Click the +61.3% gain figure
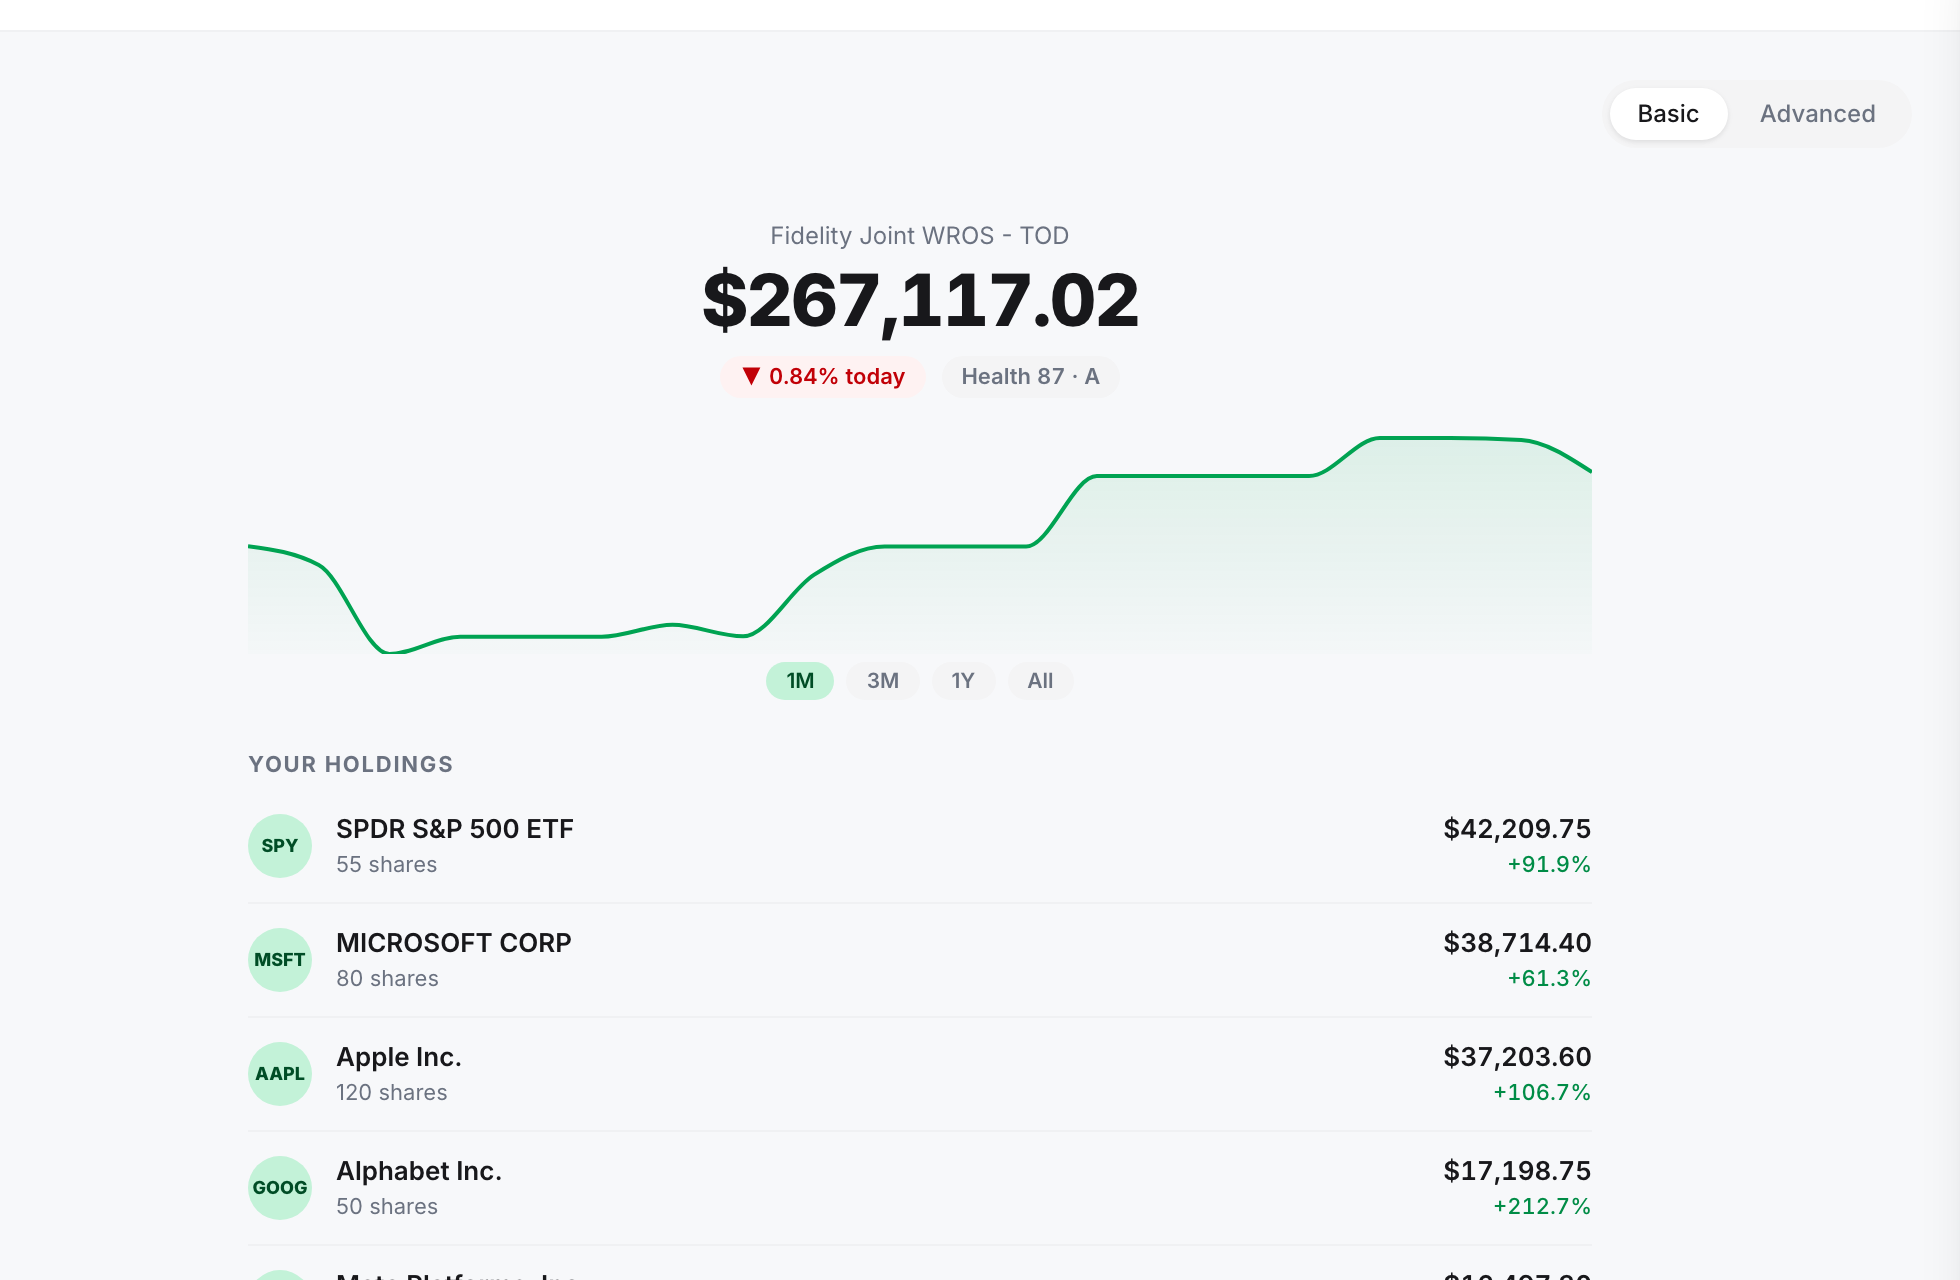This screenshot has width=1960, height=1280. point(1549,978)
